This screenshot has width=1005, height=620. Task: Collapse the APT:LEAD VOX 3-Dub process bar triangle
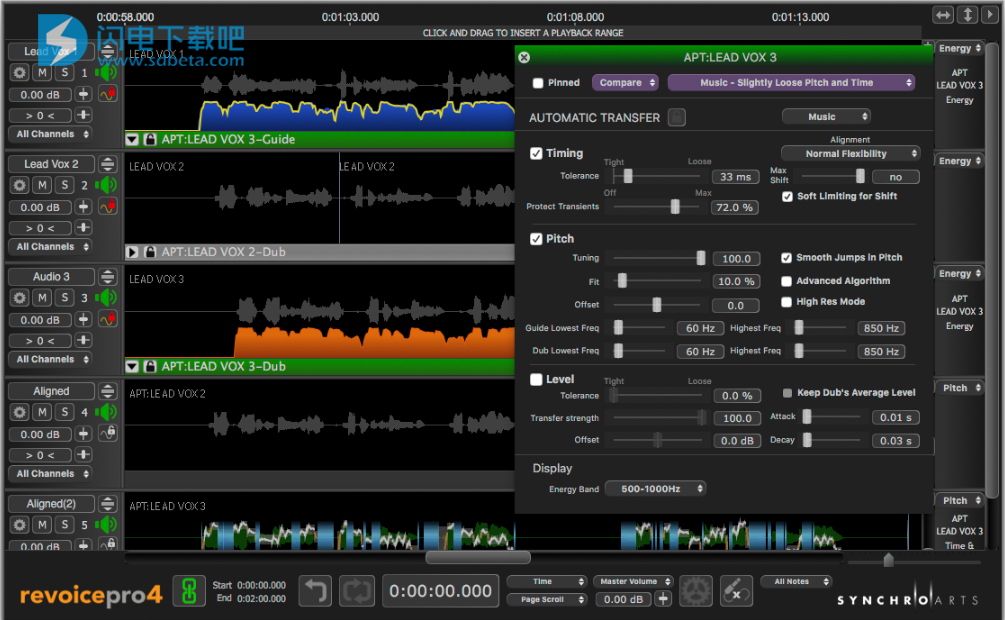(x=132, y=366)
